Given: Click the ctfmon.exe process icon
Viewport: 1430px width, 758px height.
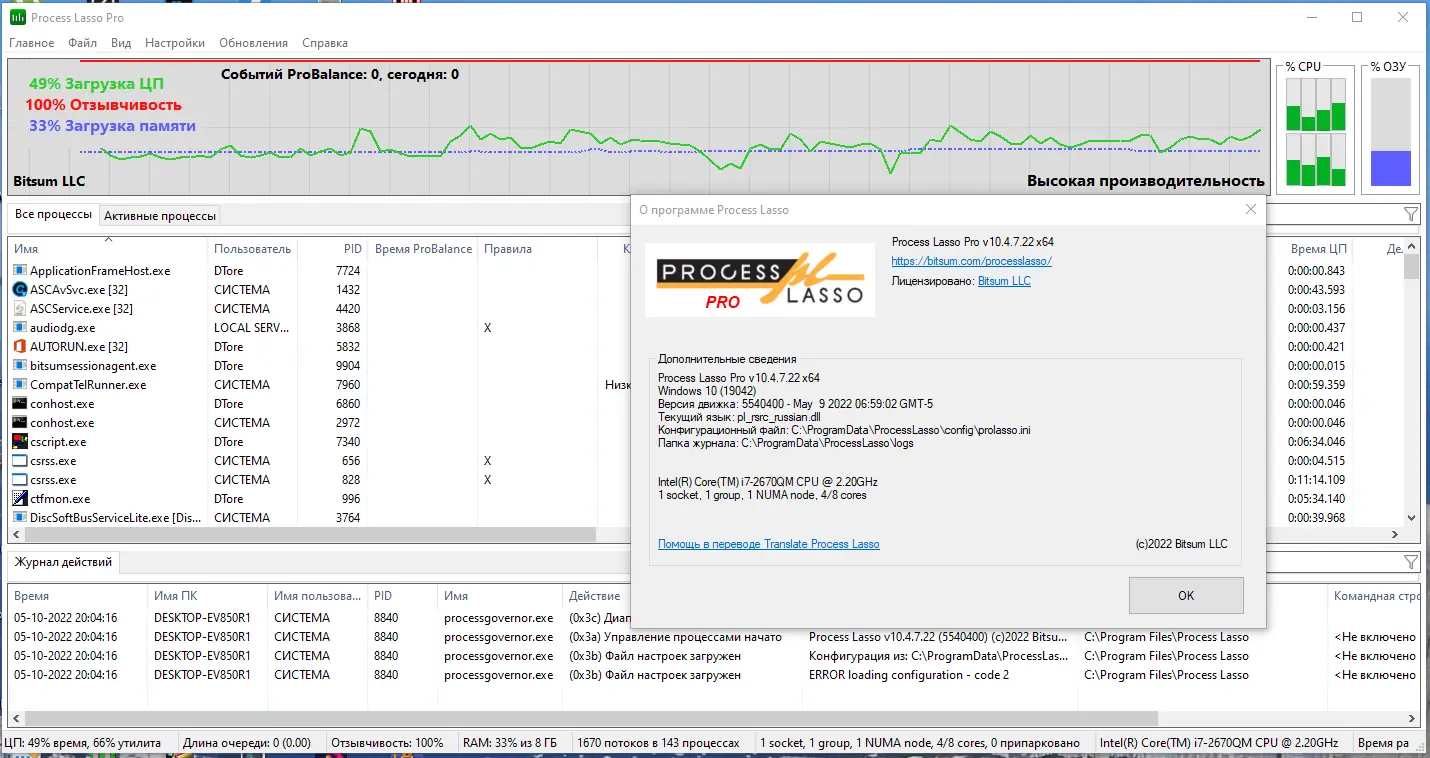Looking at the screenshot, I should coord(19,498).
